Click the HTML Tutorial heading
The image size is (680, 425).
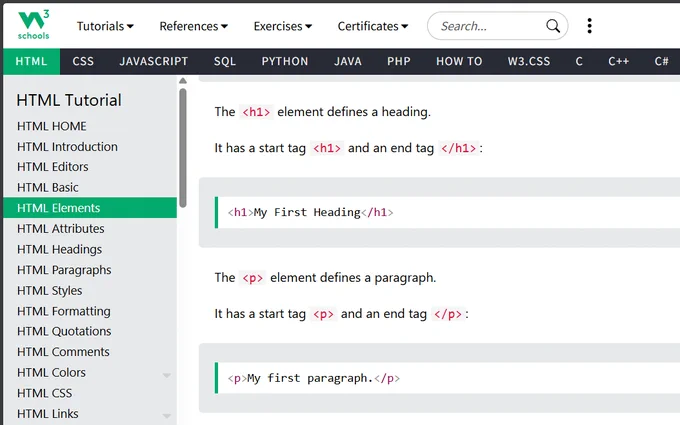point(69,100)
